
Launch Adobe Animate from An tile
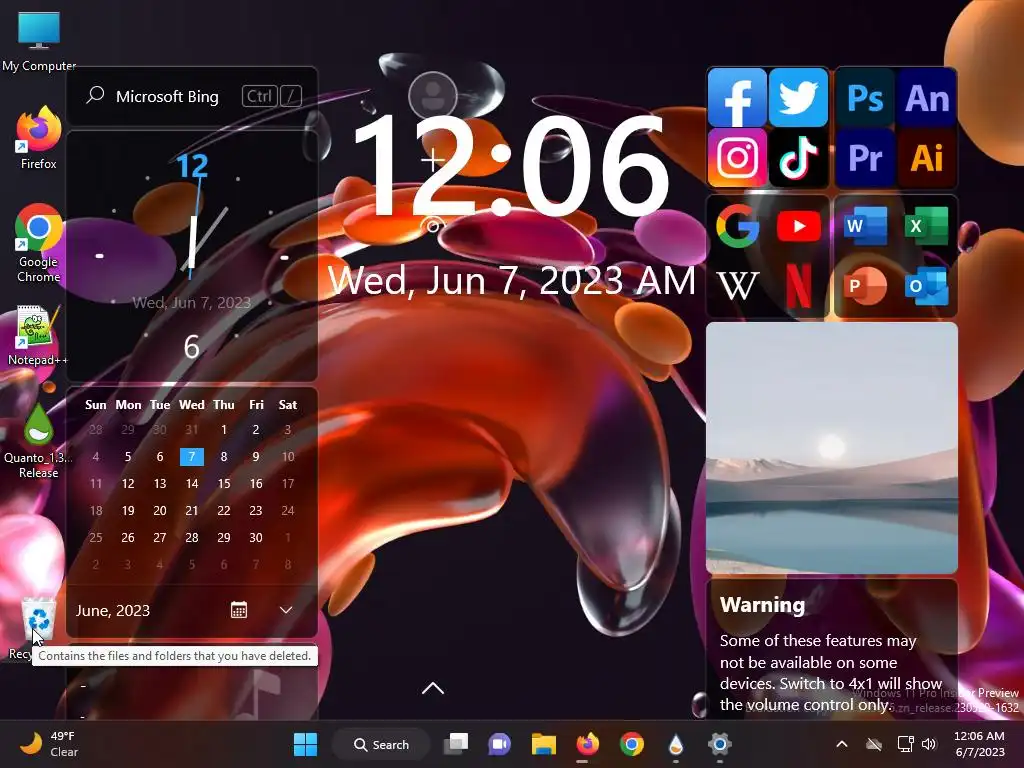click(927, 97)
